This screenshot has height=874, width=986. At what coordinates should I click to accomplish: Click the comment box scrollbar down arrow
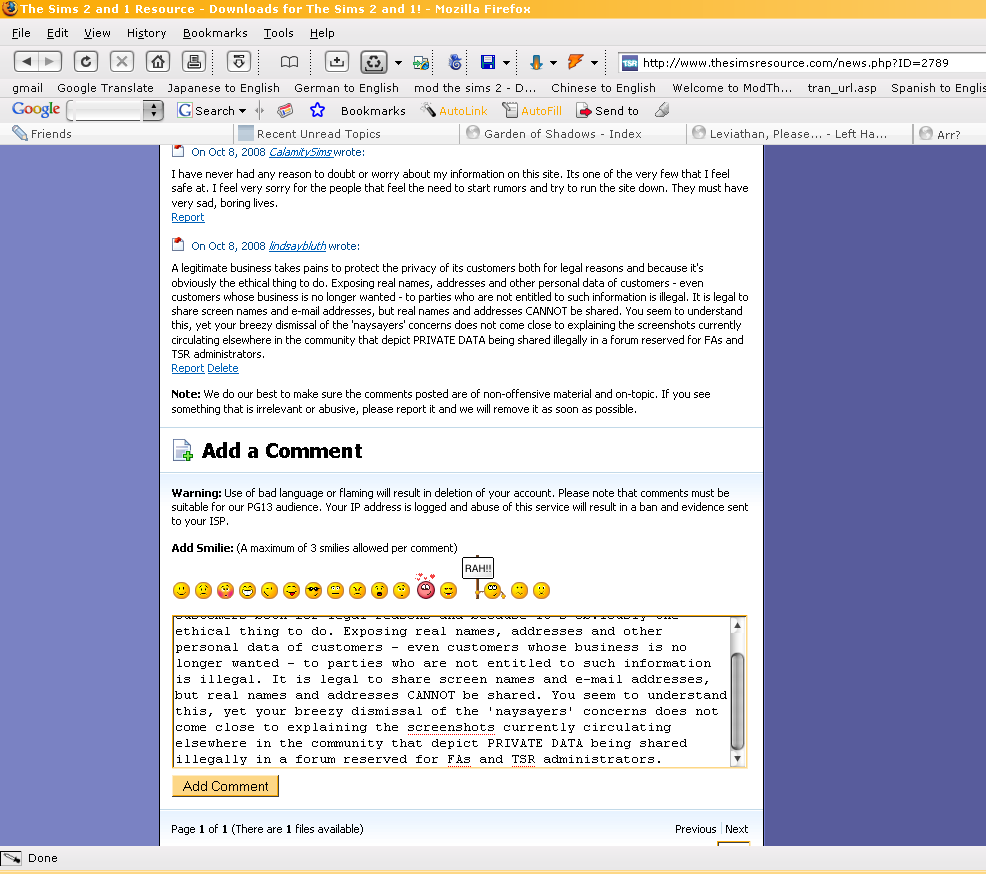738,759
